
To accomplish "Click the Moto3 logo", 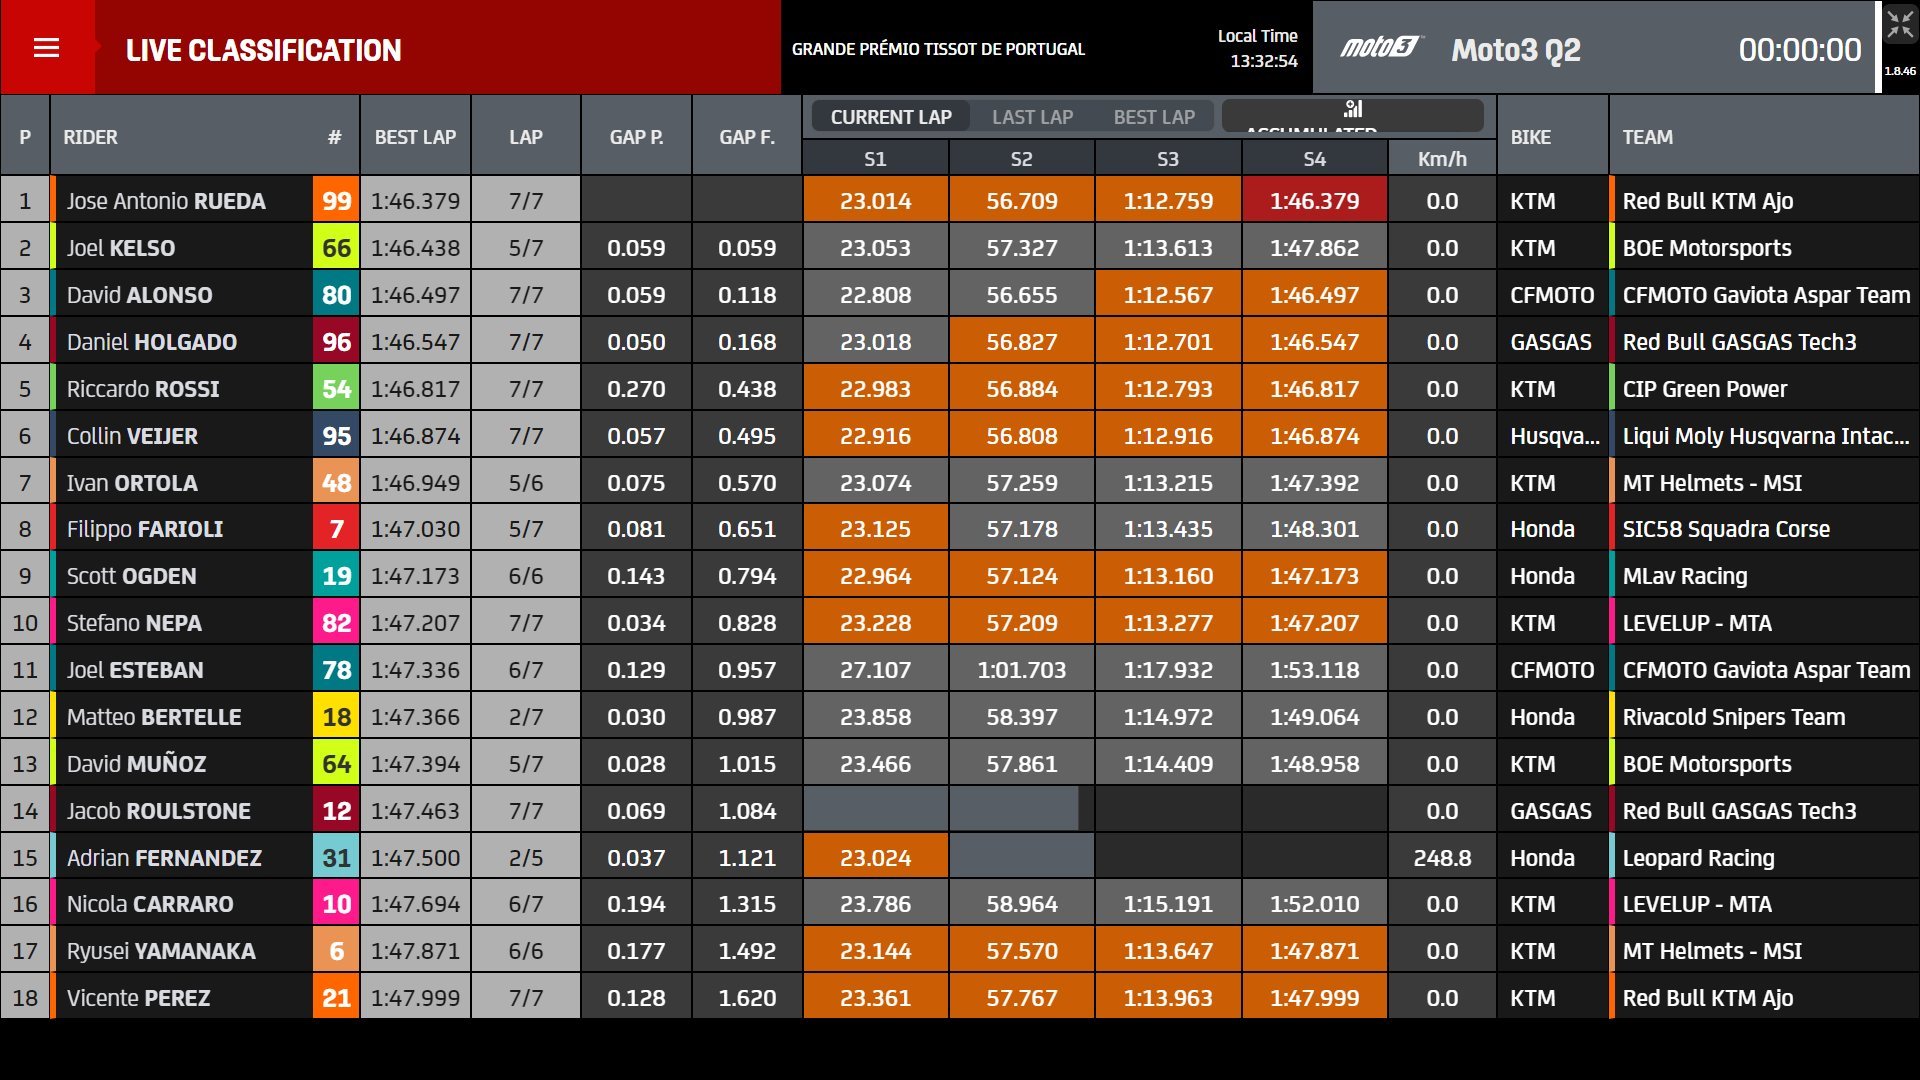I will (x=1380, y=48).
